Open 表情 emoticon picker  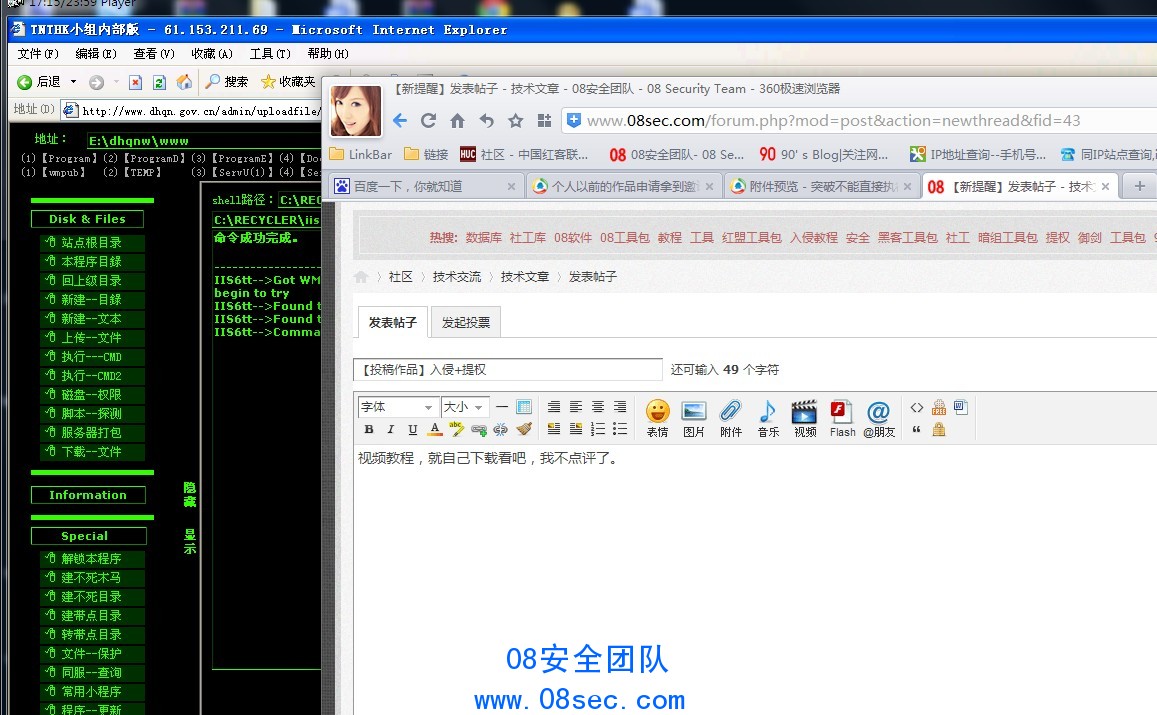pos(657,418)
